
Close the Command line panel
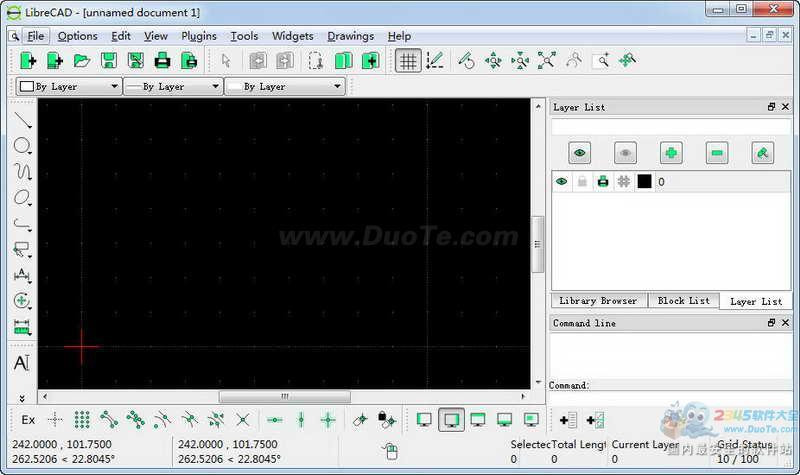[786, 323]
